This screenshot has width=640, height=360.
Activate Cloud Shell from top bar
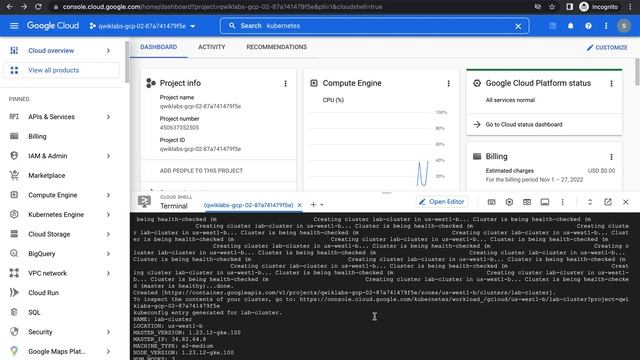(553, 26)
